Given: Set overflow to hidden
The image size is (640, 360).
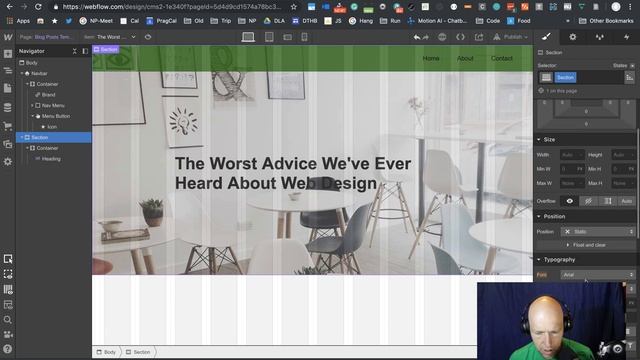Looking at the screenshot, I should [x=589, y=201].
